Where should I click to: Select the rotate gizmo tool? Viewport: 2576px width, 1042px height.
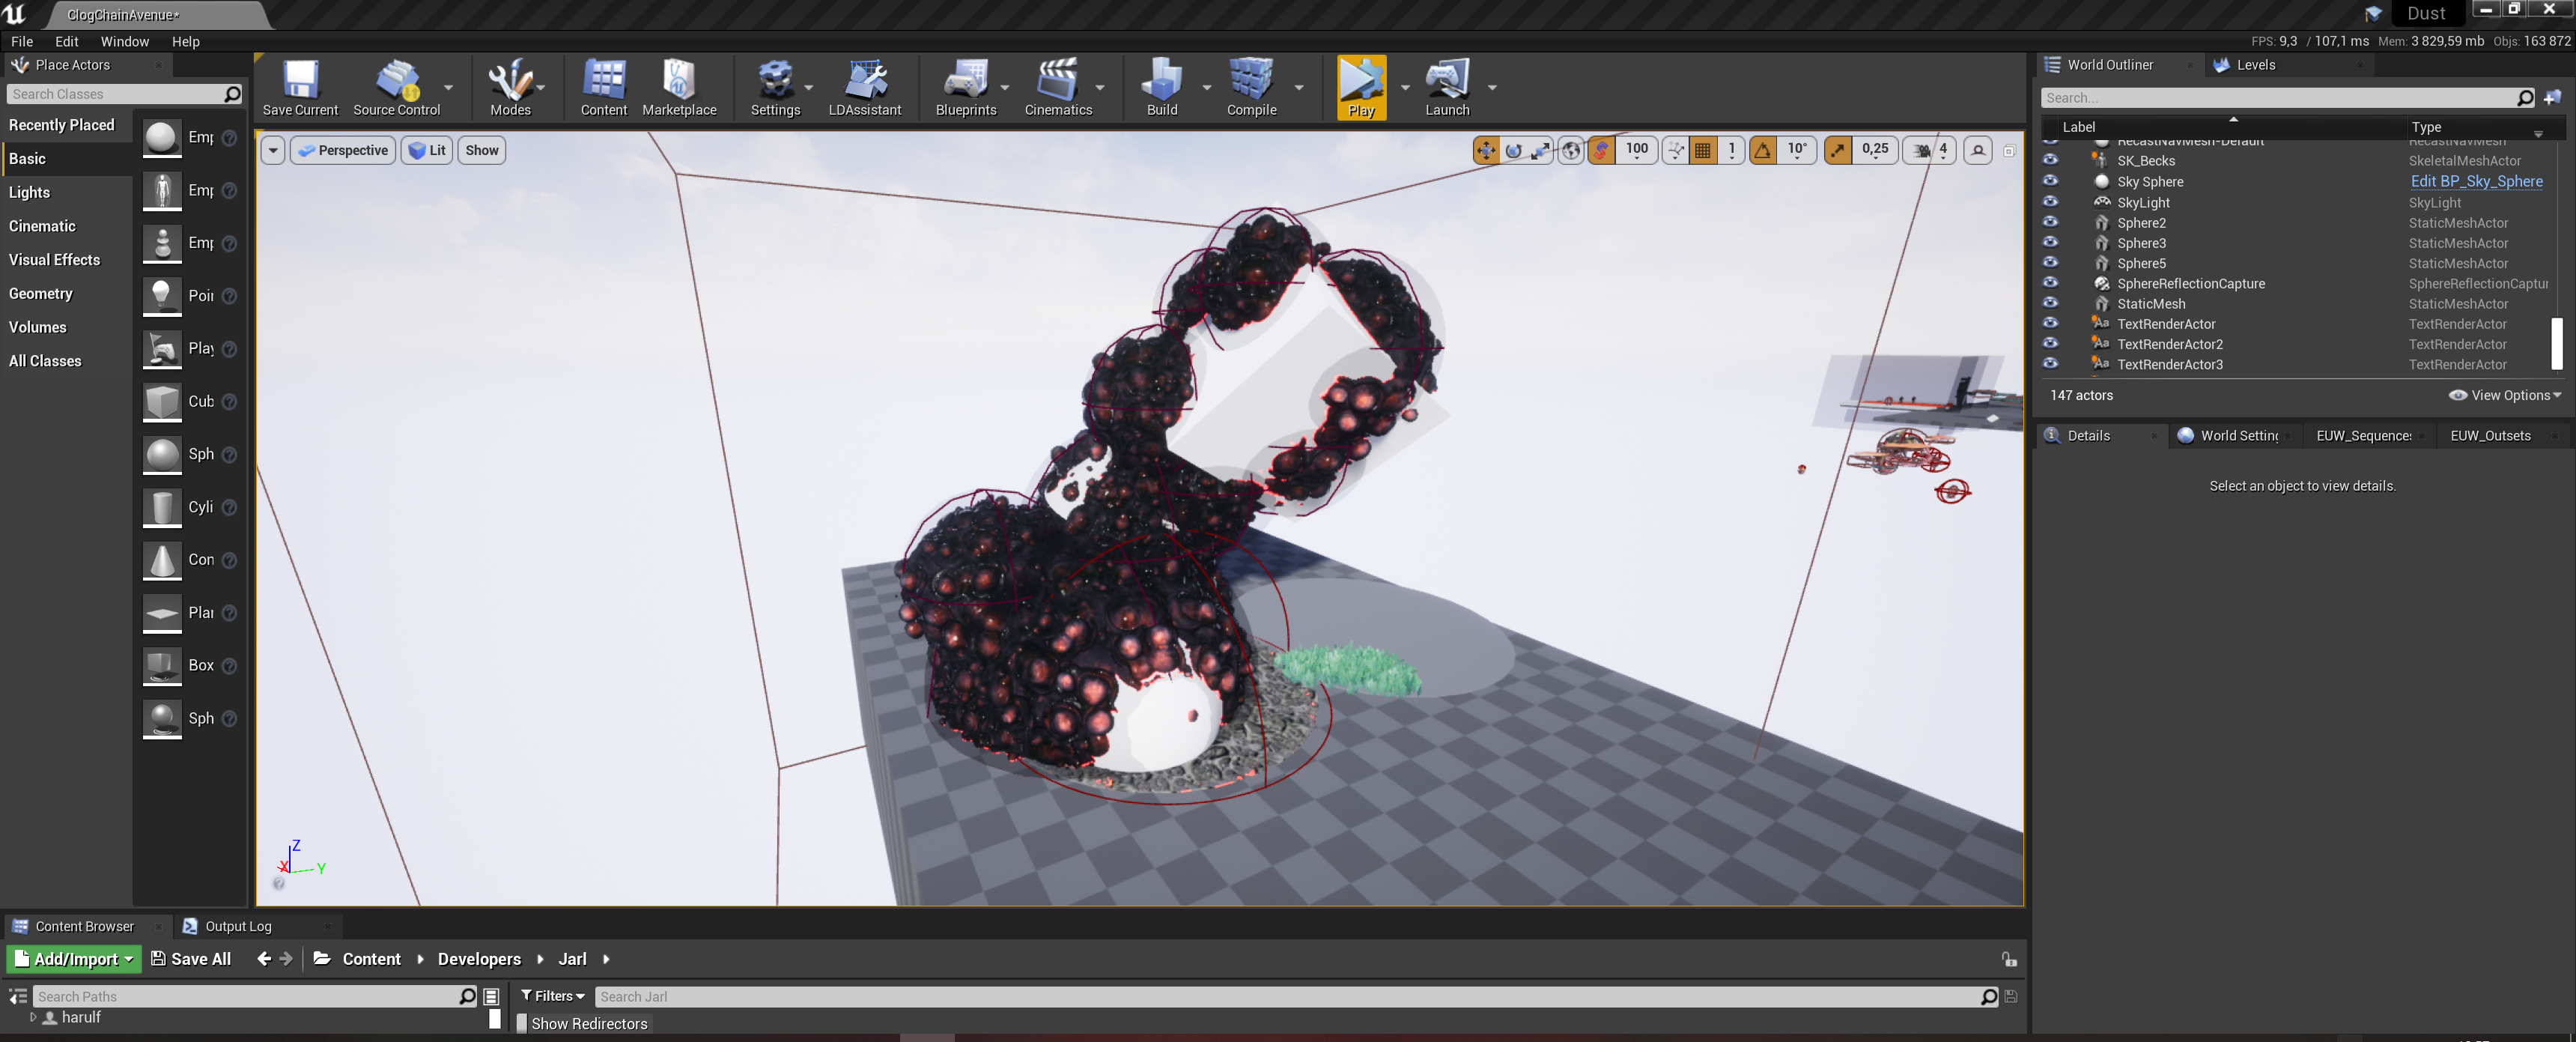[x=1514, y=150]
